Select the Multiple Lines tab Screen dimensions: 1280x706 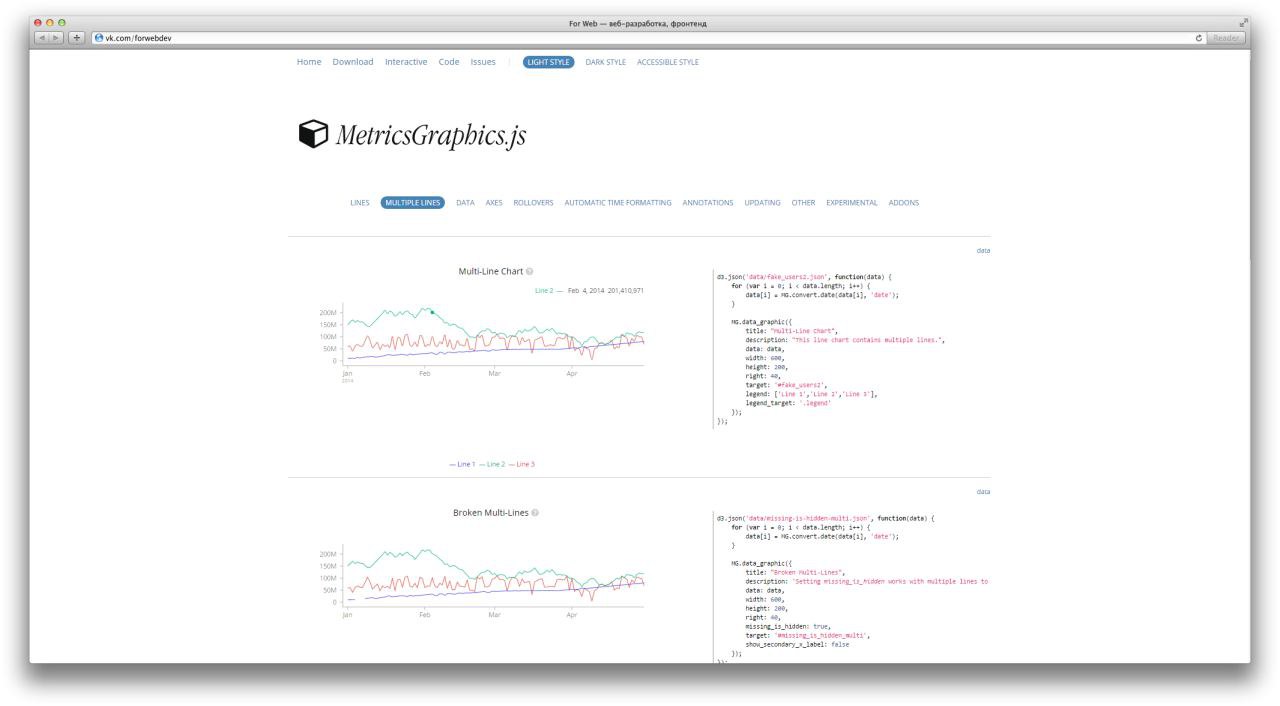[x=412, y=203]
